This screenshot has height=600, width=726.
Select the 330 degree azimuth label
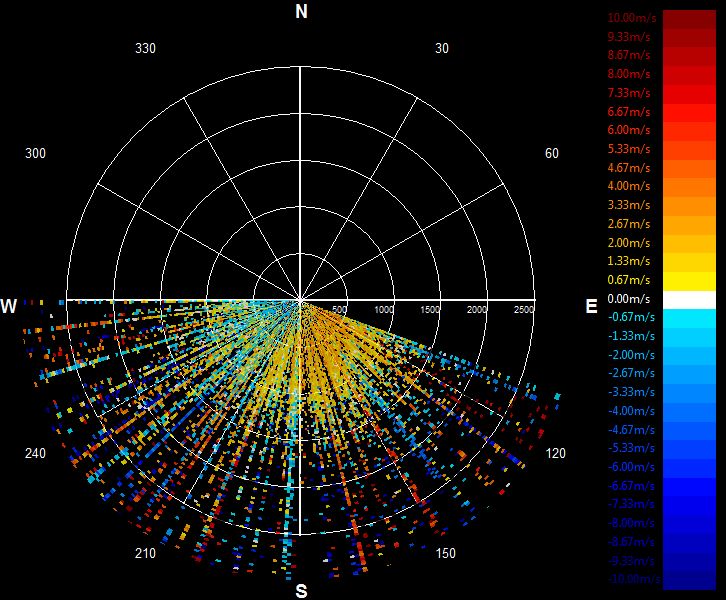pos(145,49)
